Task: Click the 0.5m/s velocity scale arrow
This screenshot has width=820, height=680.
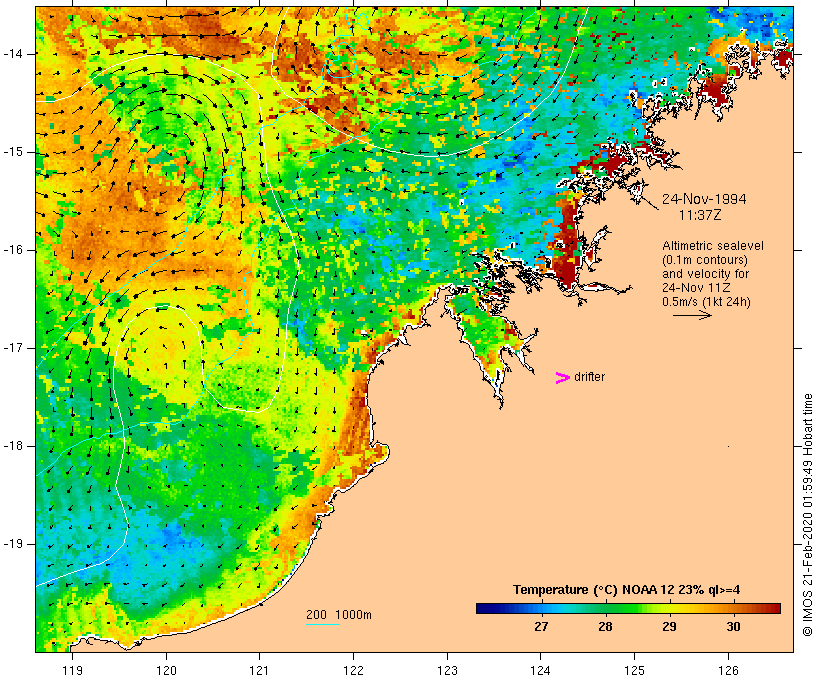Action: tap(692, 315)
